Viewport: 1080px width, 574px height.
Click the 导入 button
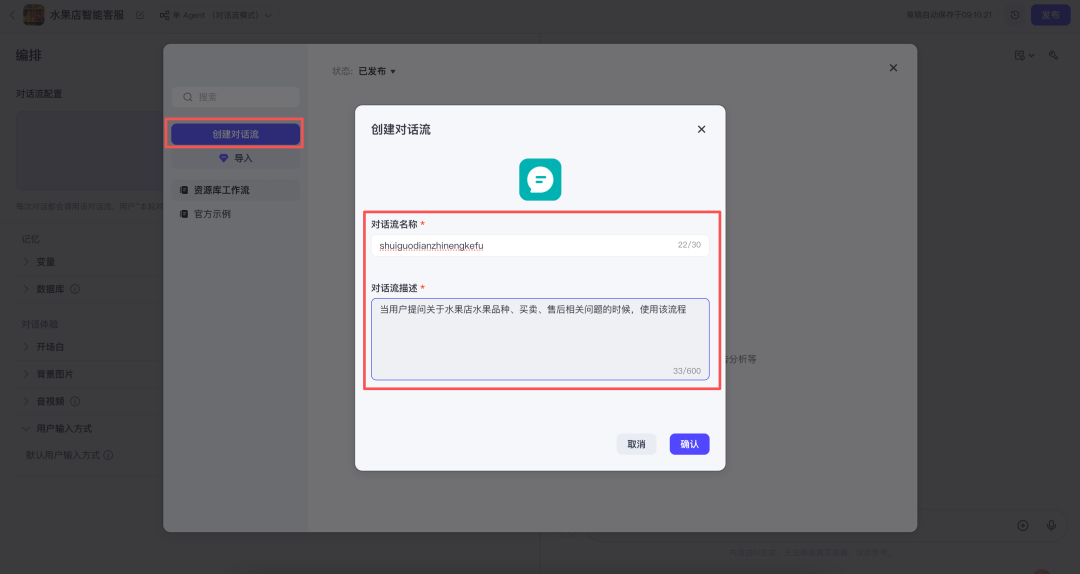[x=236, y=158]
